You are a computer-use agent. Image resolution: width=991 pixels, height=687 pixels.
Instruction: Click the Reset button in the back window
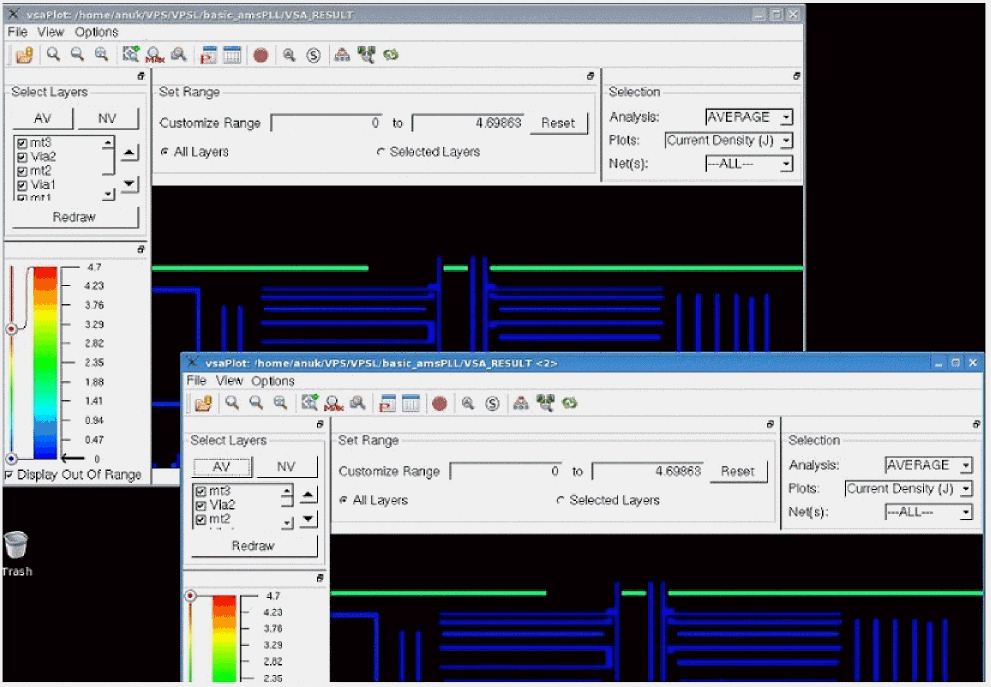pos(558,123)
